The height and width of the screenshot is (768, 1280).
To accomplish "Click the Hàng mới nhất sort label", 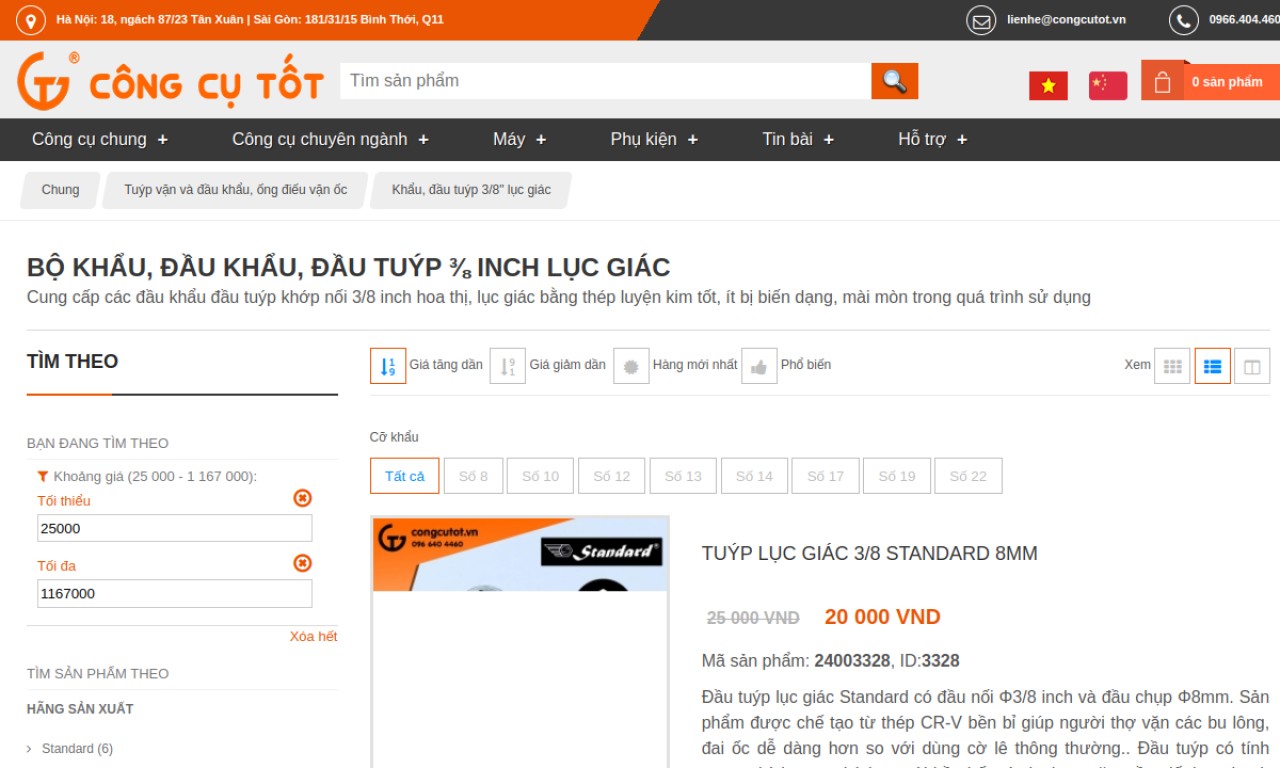I will [x=695, y=365].
